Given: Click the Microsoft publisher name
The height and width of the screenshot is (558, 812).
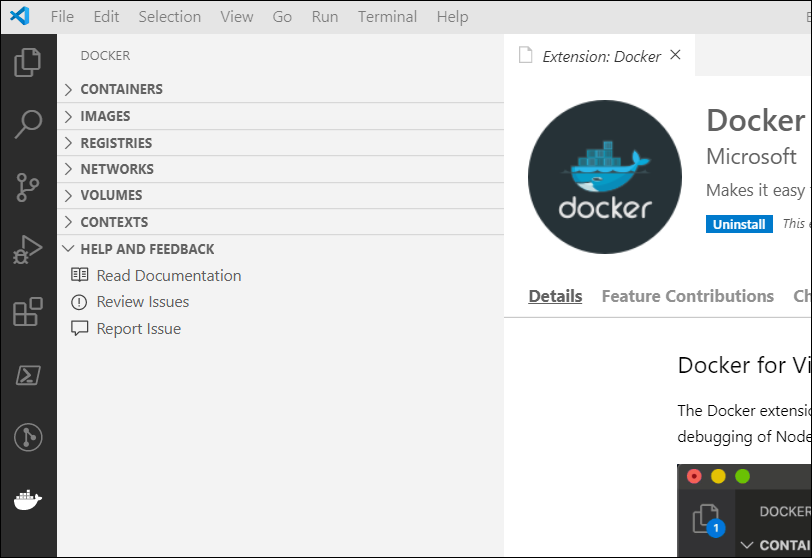Looking at the screenshot, I should pyautogui.click(x=751, y=156).
